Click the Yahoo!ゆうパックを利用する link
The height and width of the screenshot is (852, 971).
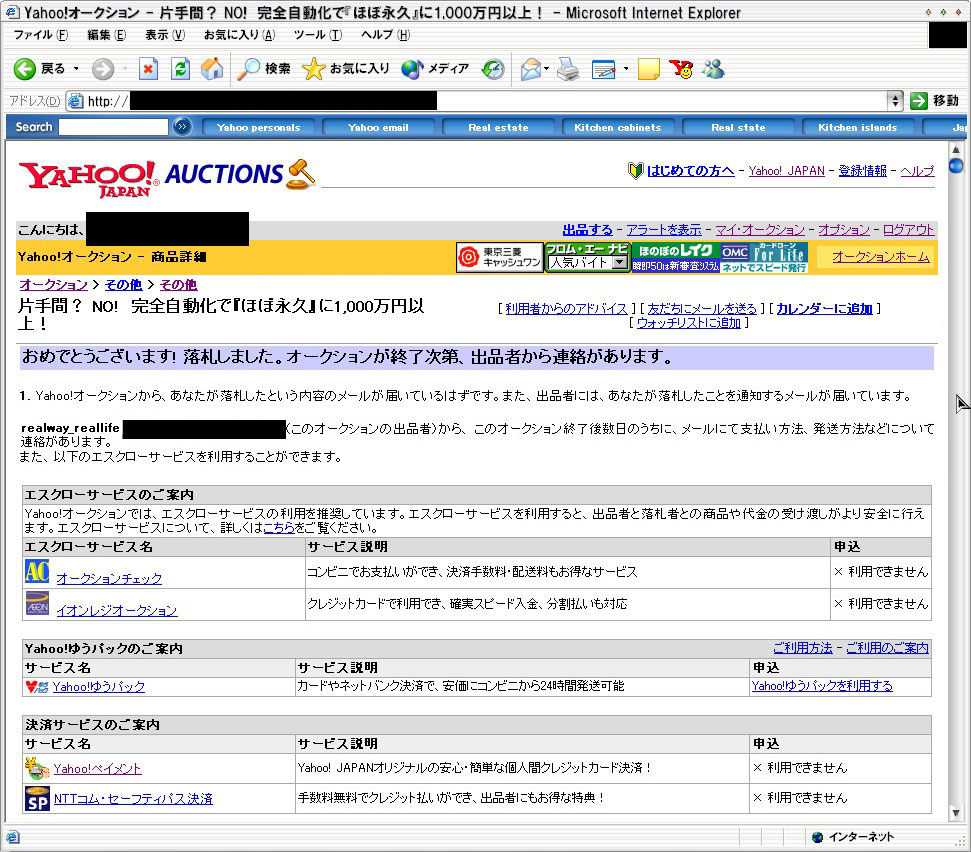tap(822, 685)
